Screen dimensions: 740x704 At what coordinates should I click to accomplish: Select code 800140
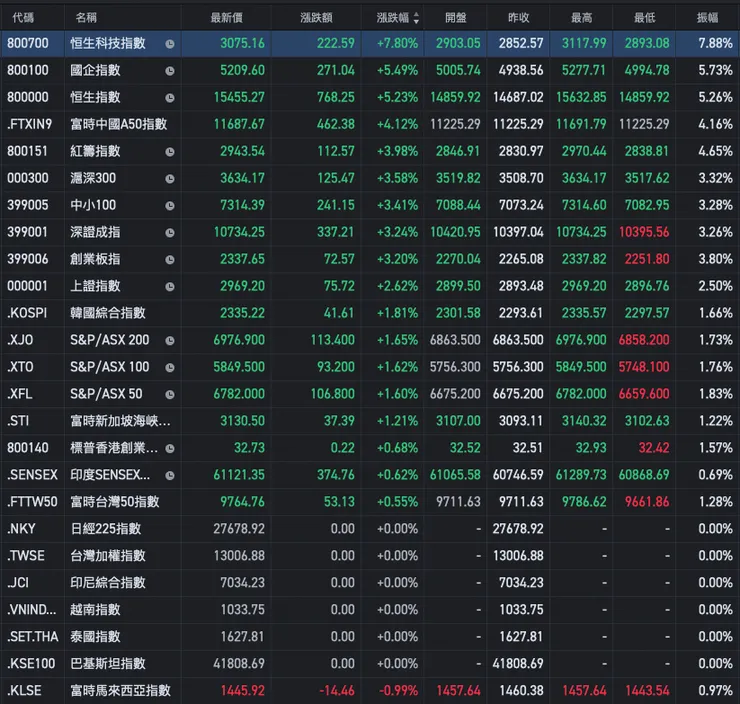click(28, 447)
